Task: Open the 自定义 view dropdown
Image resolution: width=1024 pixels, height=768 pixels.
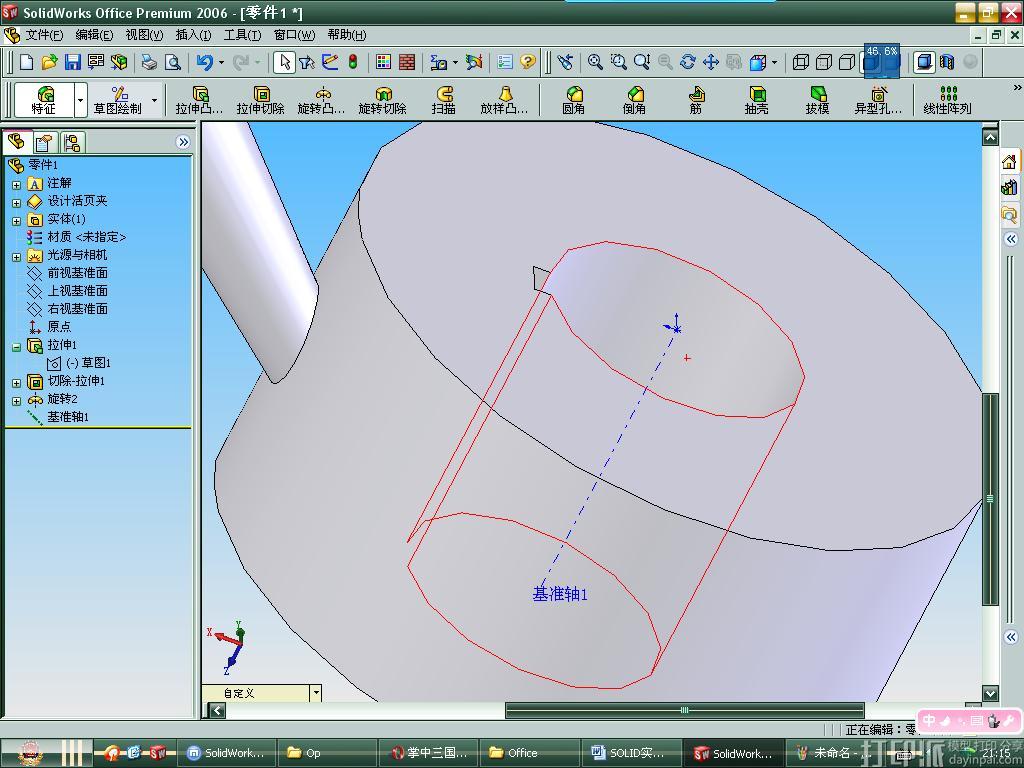Action: (x=316, y=693)
